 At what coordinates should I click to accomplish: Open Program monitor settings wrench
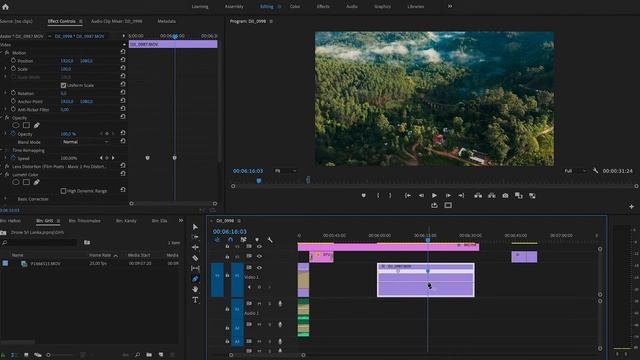click(596, 171)
